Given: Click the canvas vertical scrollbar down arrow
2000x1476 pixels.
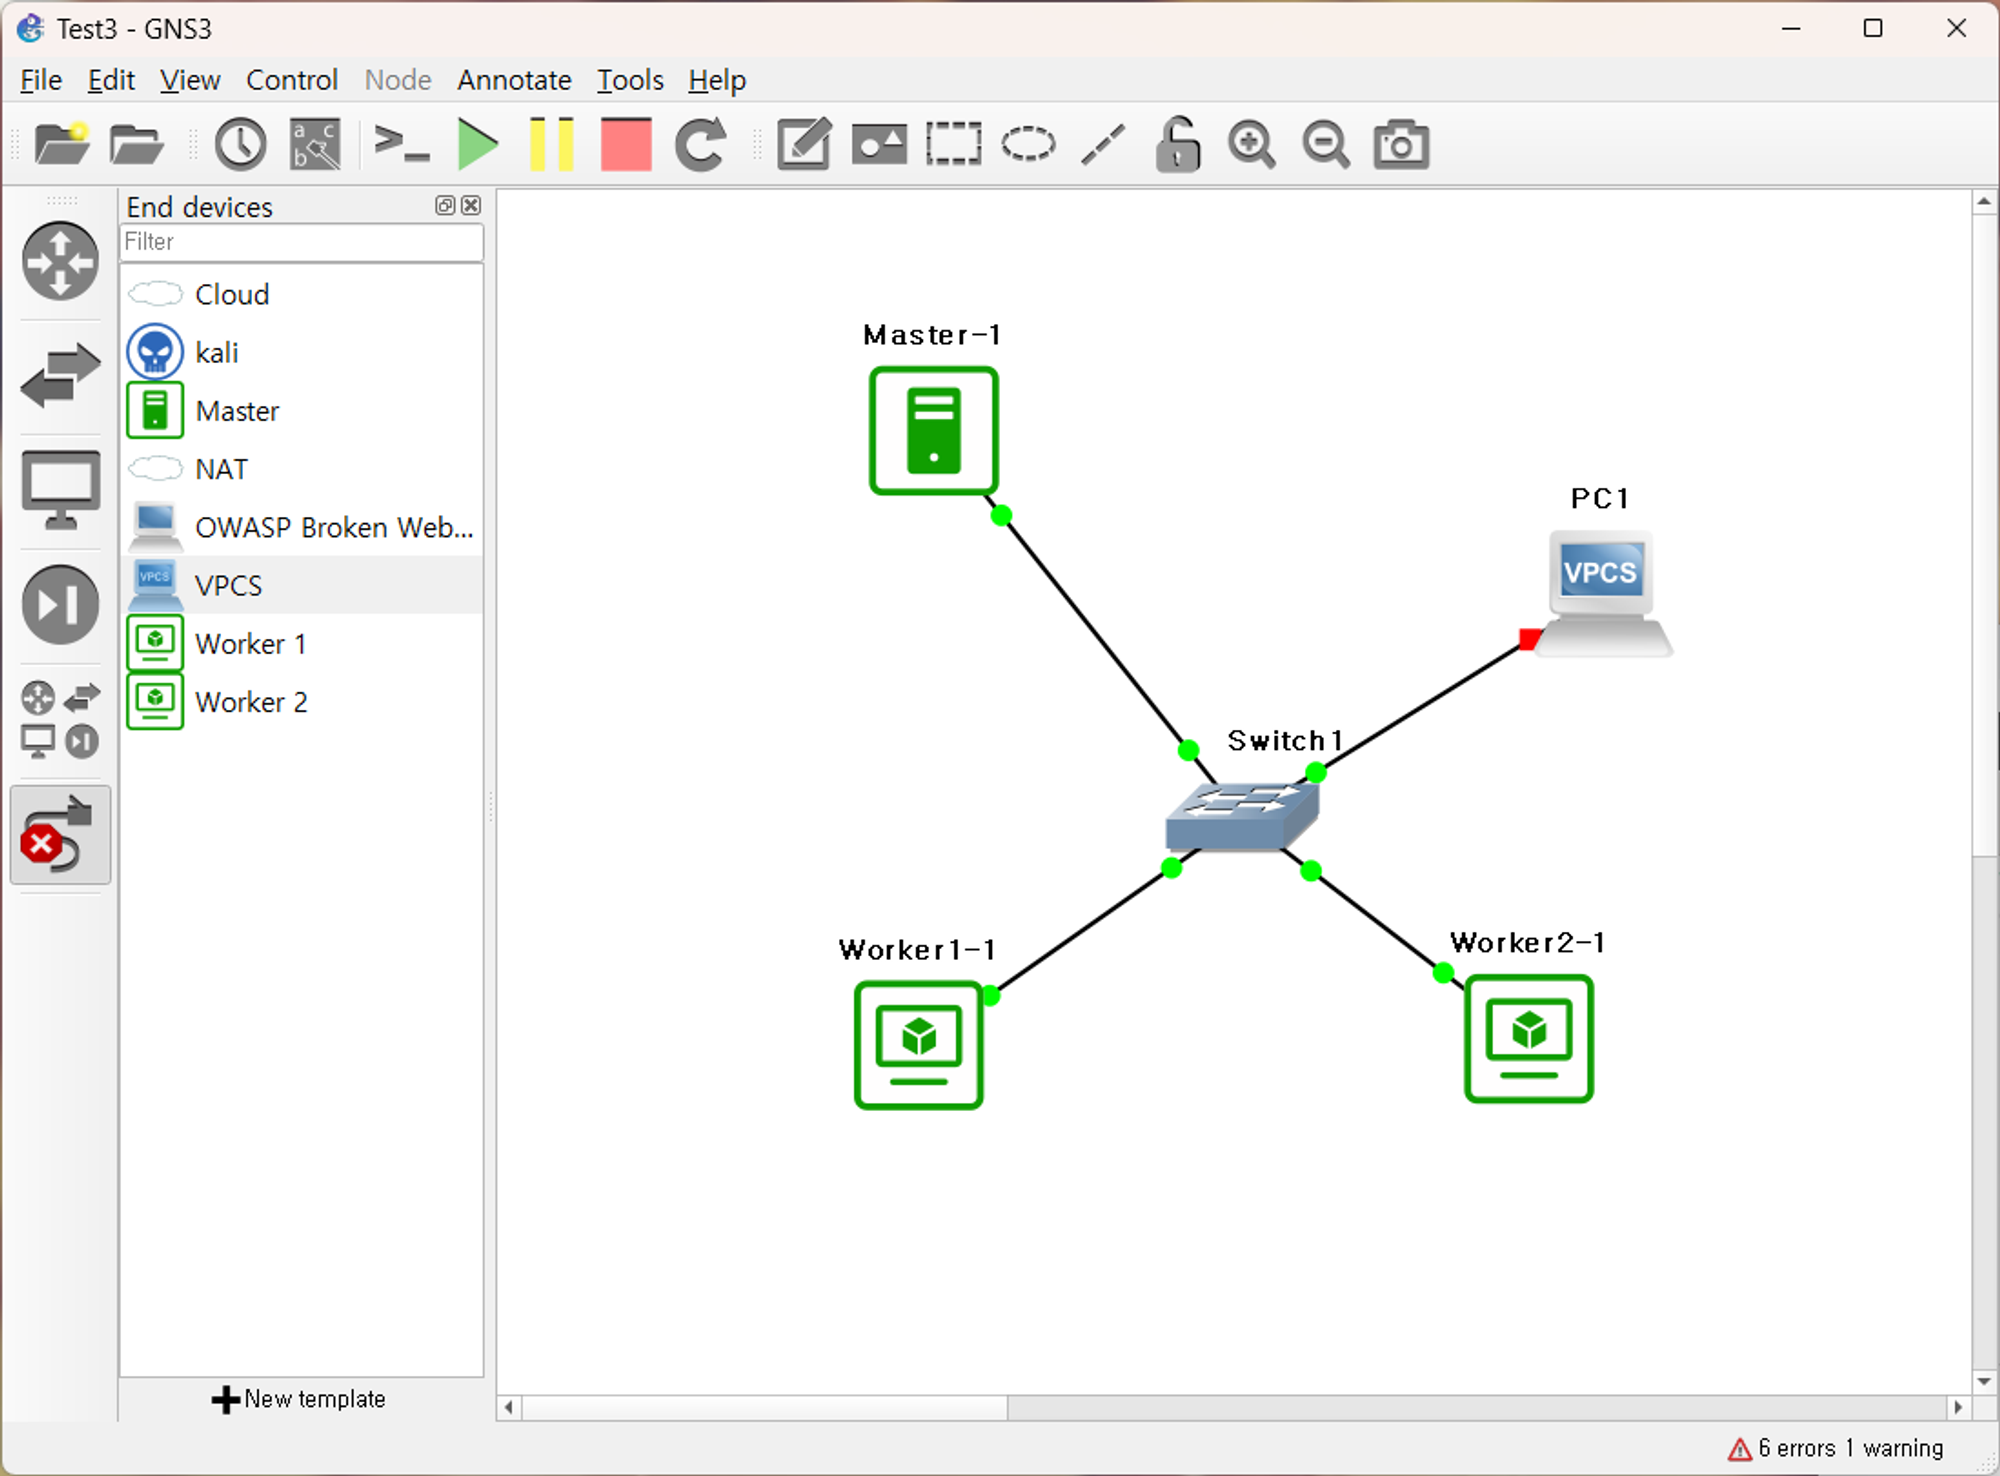Looking at the screenshot, I should tap(1984, 1381).
